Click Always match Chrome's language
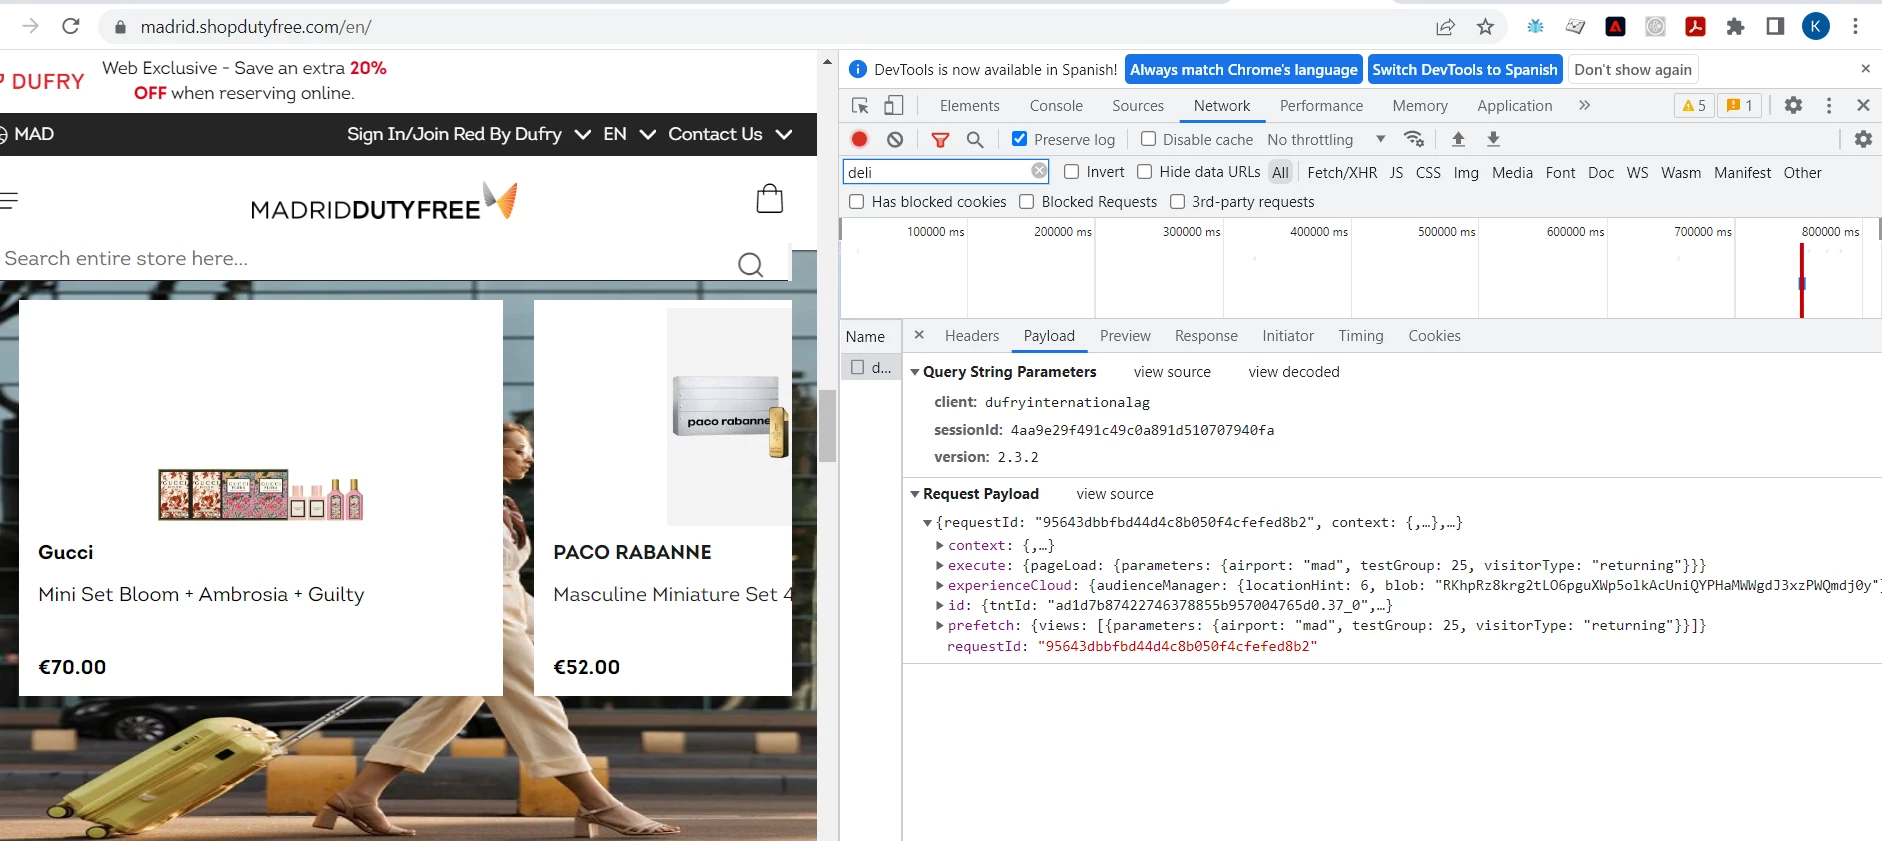Viewport: 1882px width, 841px height. pos(1244,69)
